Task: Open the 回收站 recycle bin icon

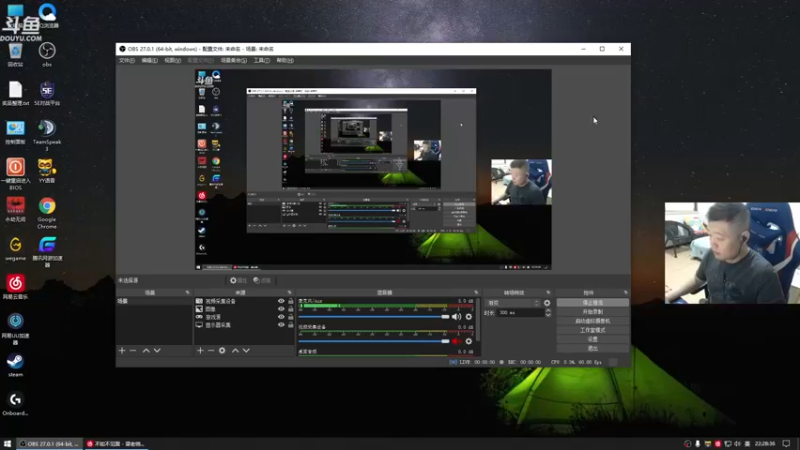Action: 15,55
